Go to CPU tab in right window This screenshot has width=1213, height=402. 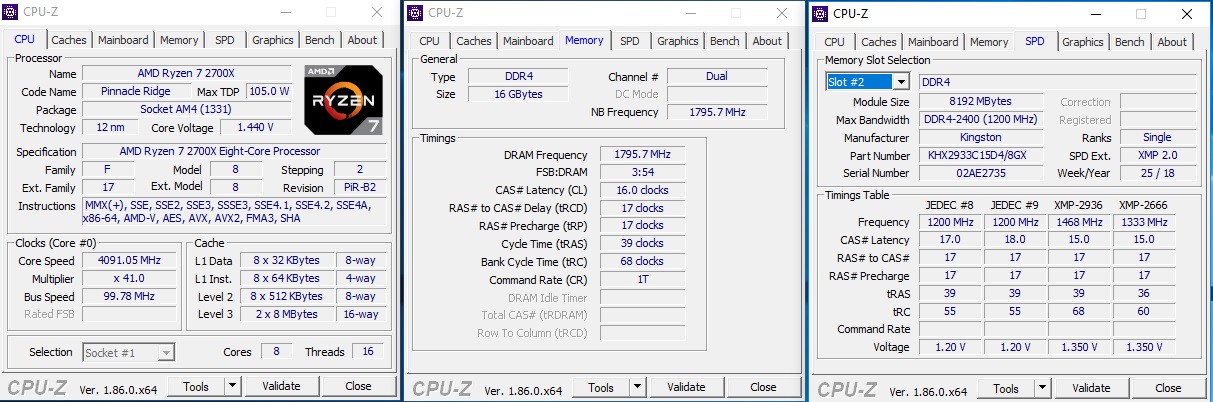(834, 42)
